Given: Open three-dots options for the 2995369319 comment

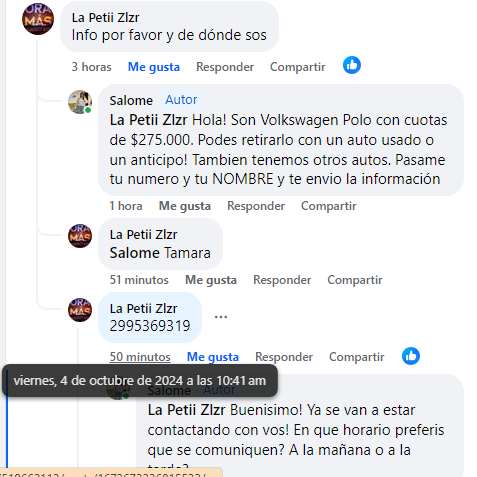Looking at the screenshot, I should [x=221, y=317].
